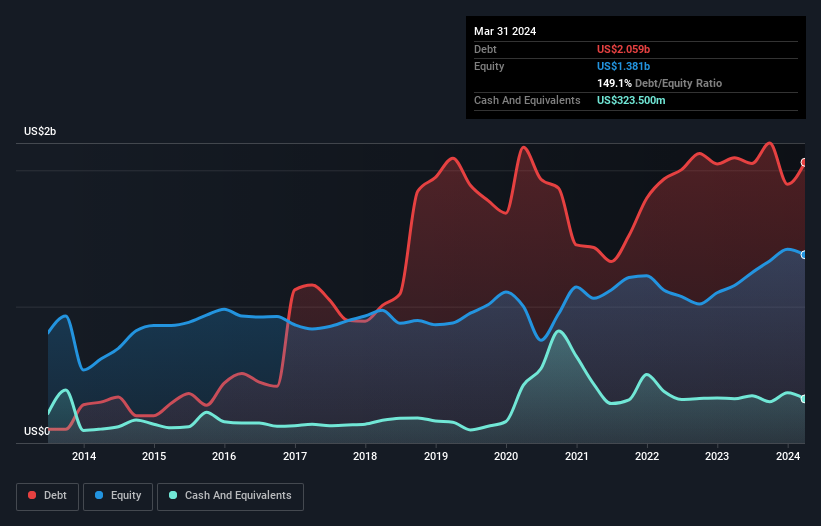821x526 pixels.
Task: Click the 2018 x-axis label
Action: click(x=365, y=456)
